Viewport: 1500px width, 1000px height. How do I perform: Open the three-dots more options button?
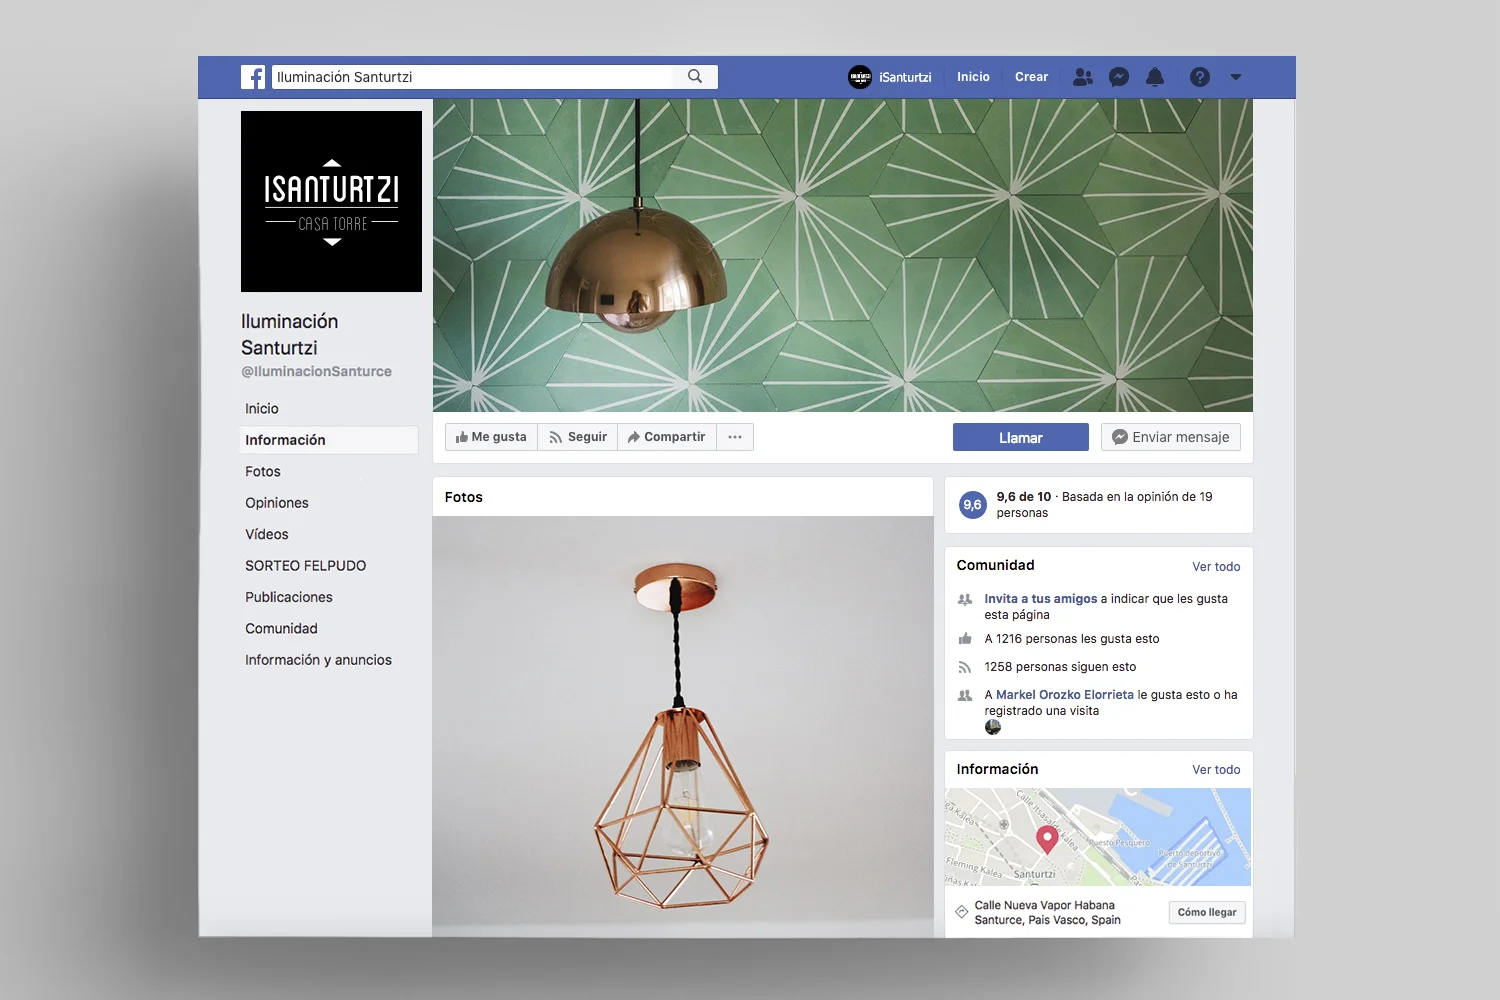735,437
